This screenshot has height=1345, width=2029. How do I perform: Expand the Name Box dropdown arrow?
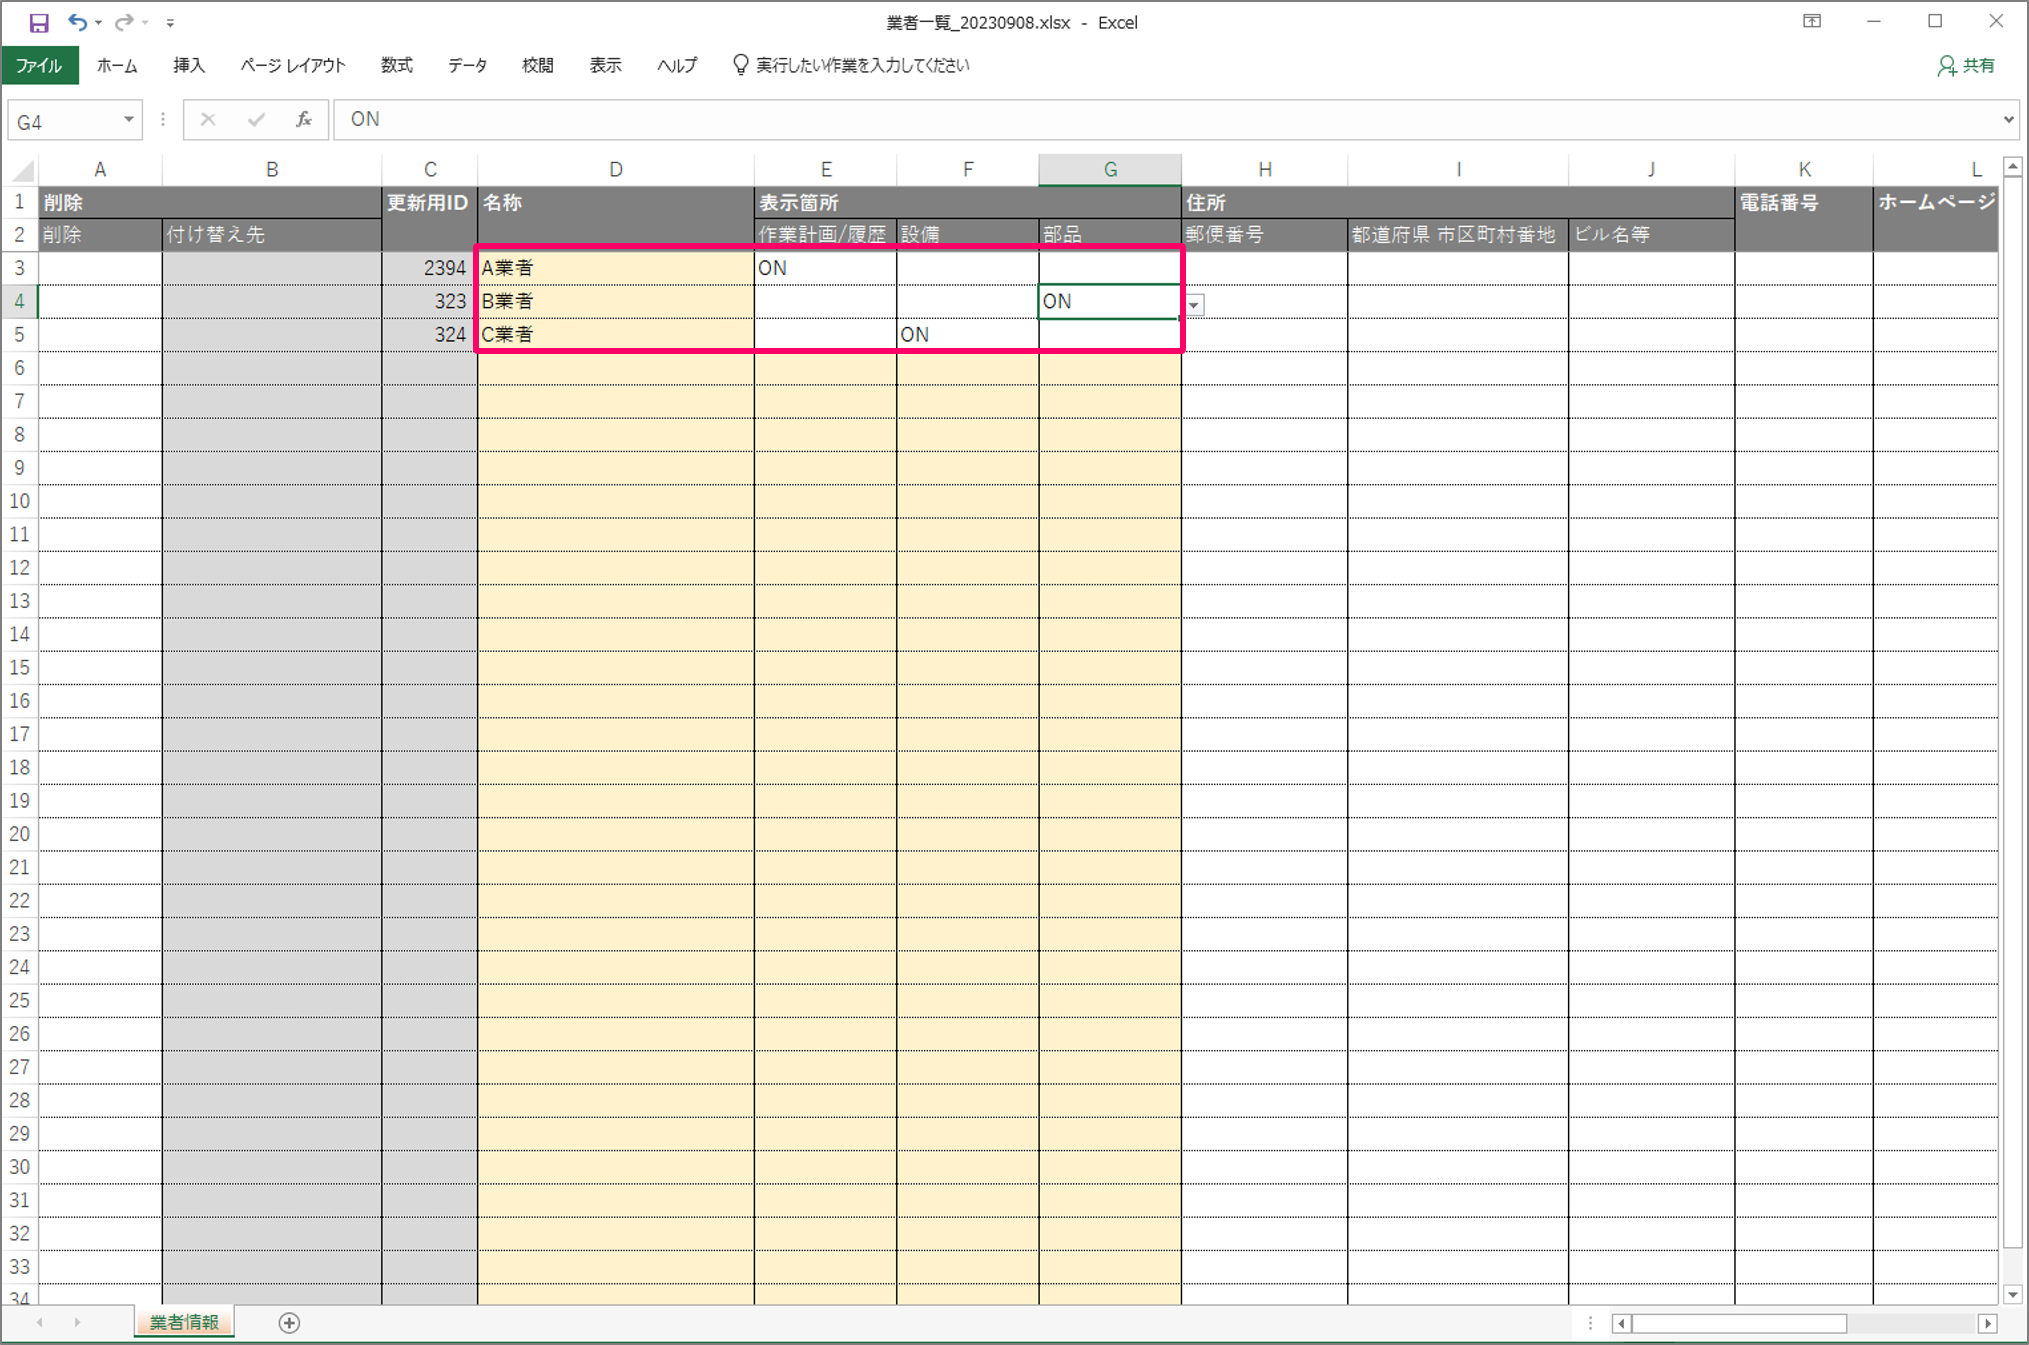129,120
